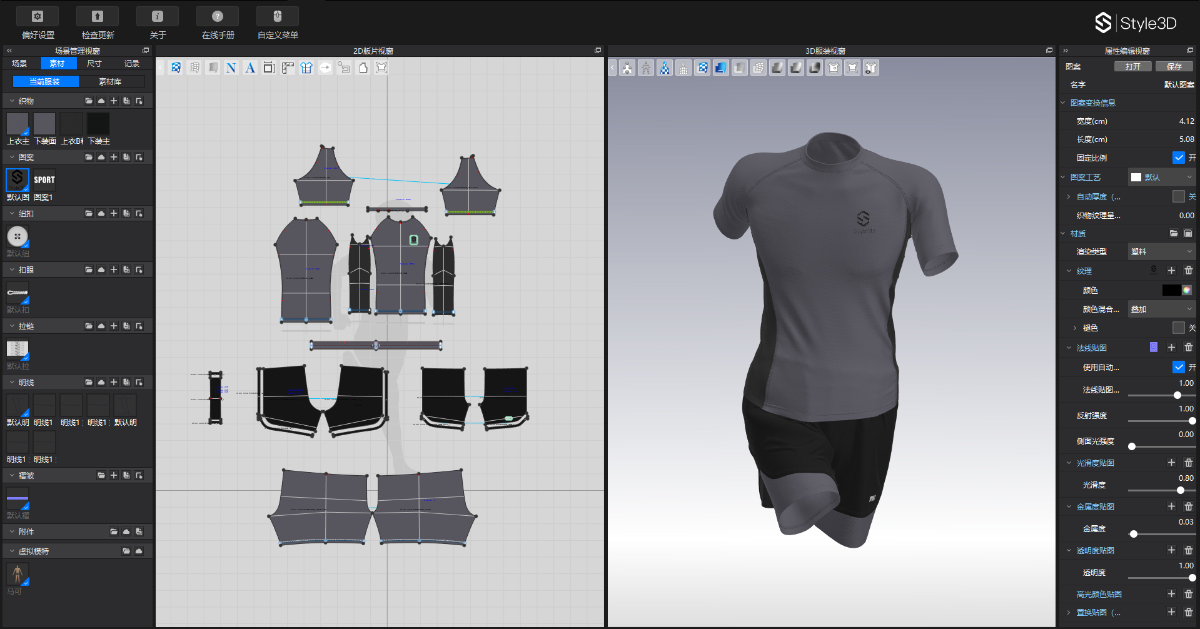The height and width of the screenshot is (629, 1200).
Task: Open 偏好设置 preferences from top toolbar
Action: [37, 17]
